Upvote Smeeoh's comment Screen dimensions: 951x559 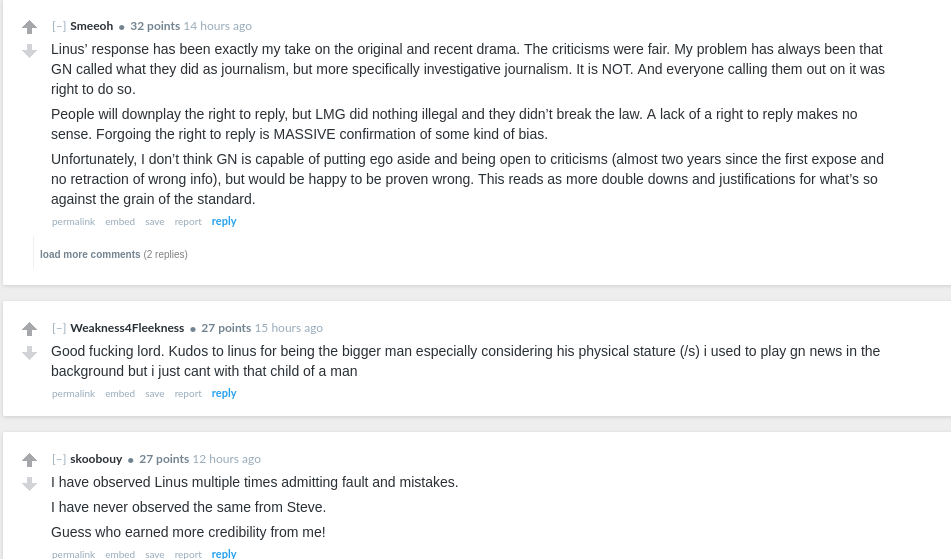click(x=29, y=27)
